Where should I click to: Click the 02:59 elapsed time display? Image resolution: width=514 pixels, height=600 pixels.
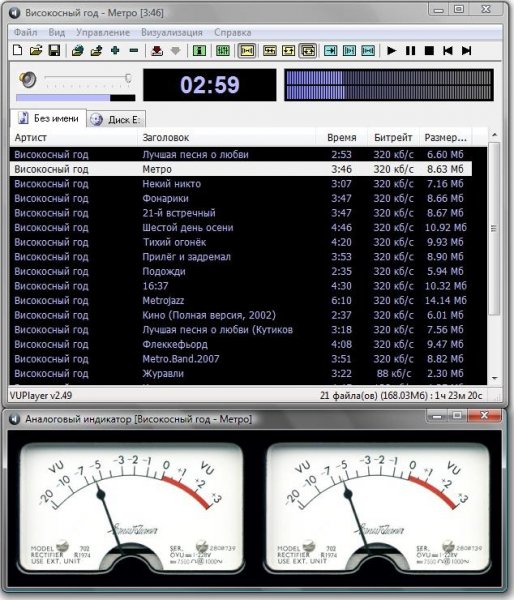(210, 85)
